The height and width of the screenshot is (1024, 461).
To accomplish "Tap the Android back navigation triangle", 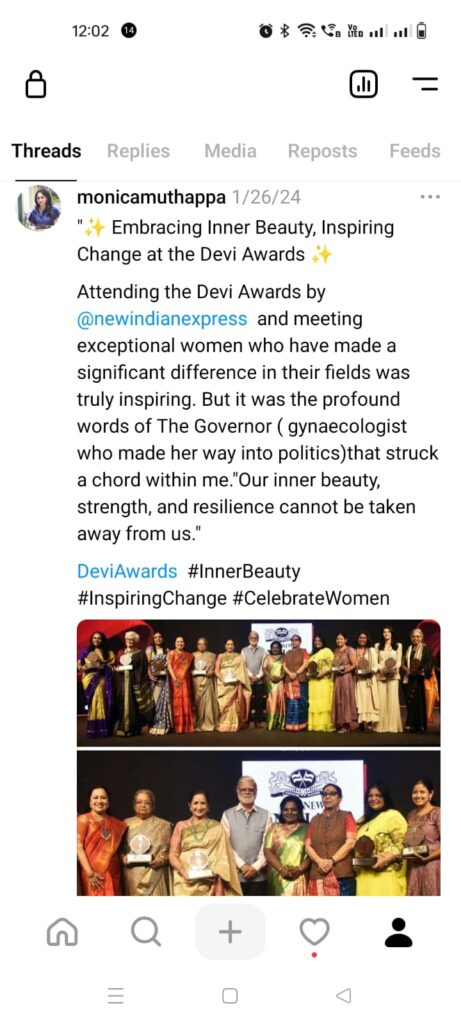I will (343, 995).
